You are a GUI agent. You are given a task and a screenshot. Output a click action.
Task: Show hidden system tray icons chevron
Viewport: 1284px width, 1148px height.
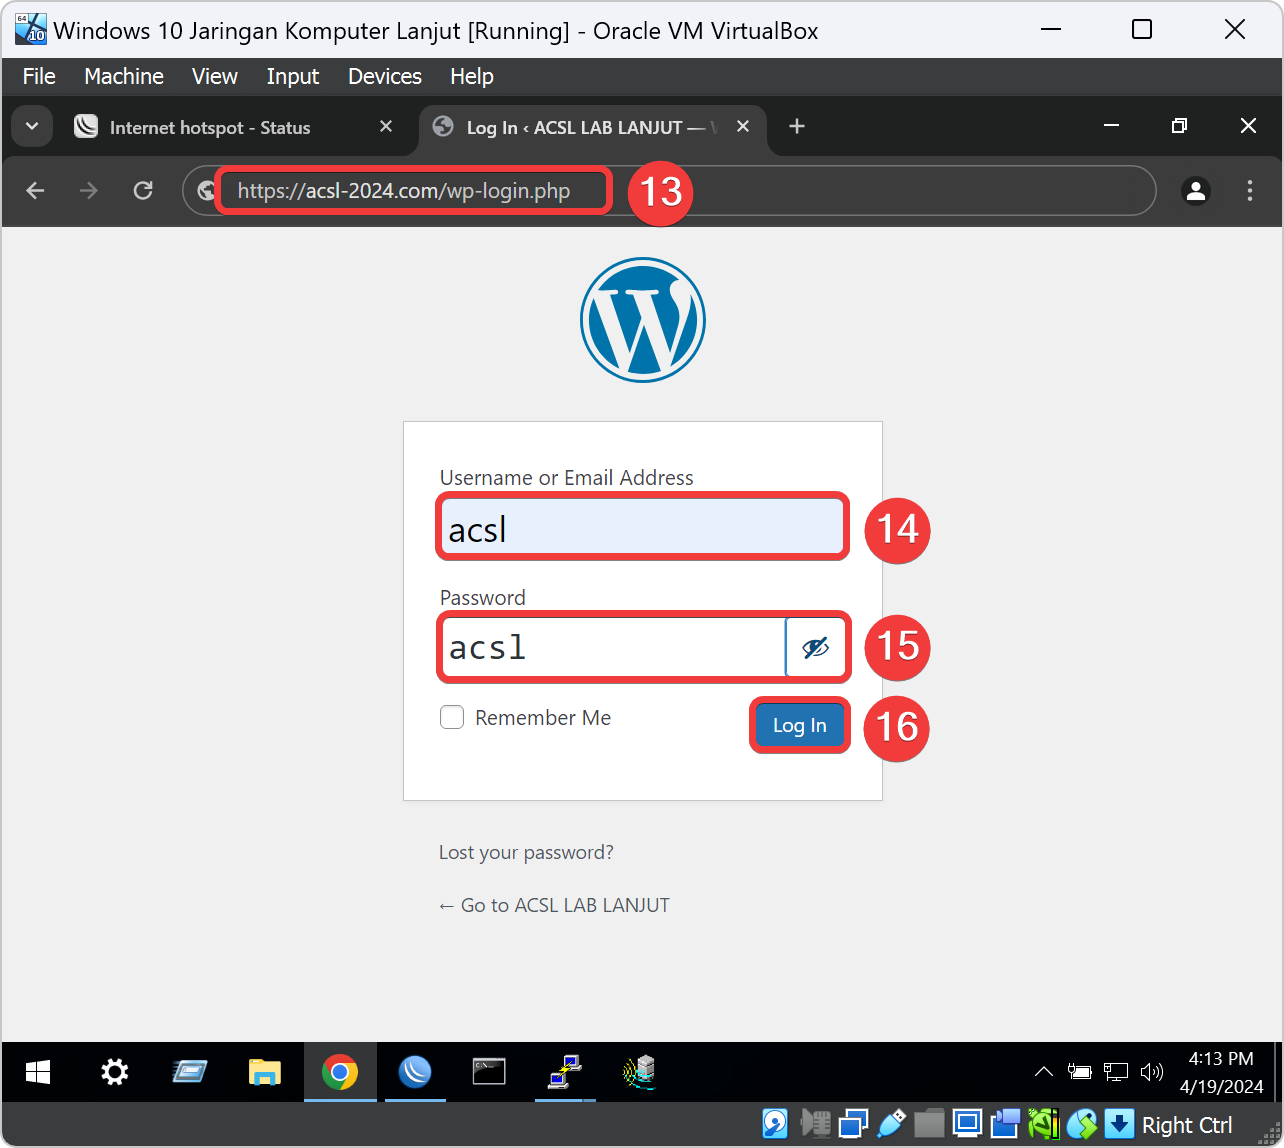tap(1043, 1072)
